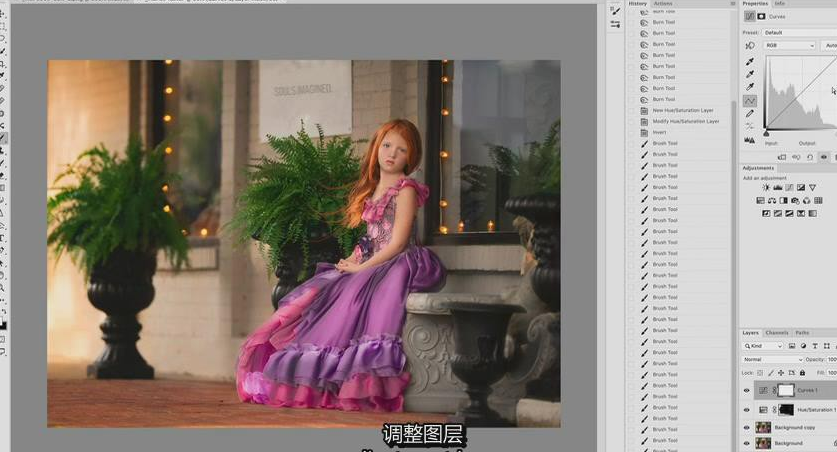Open the sliders icon in collapsed dock

[x=615, y=25]
